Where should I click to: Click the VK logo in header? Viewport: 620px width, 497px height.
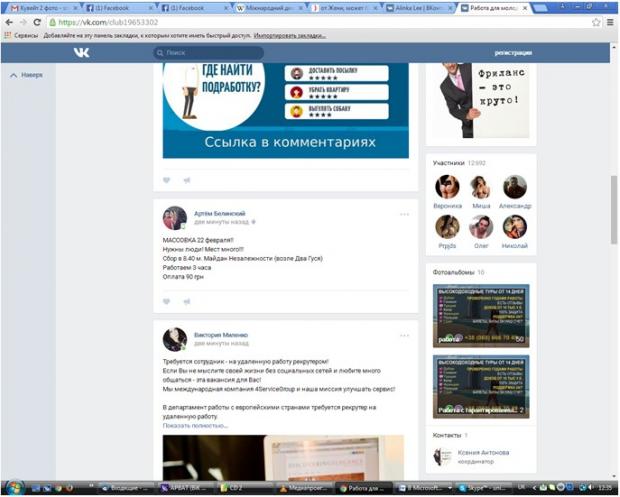(81, 53)
